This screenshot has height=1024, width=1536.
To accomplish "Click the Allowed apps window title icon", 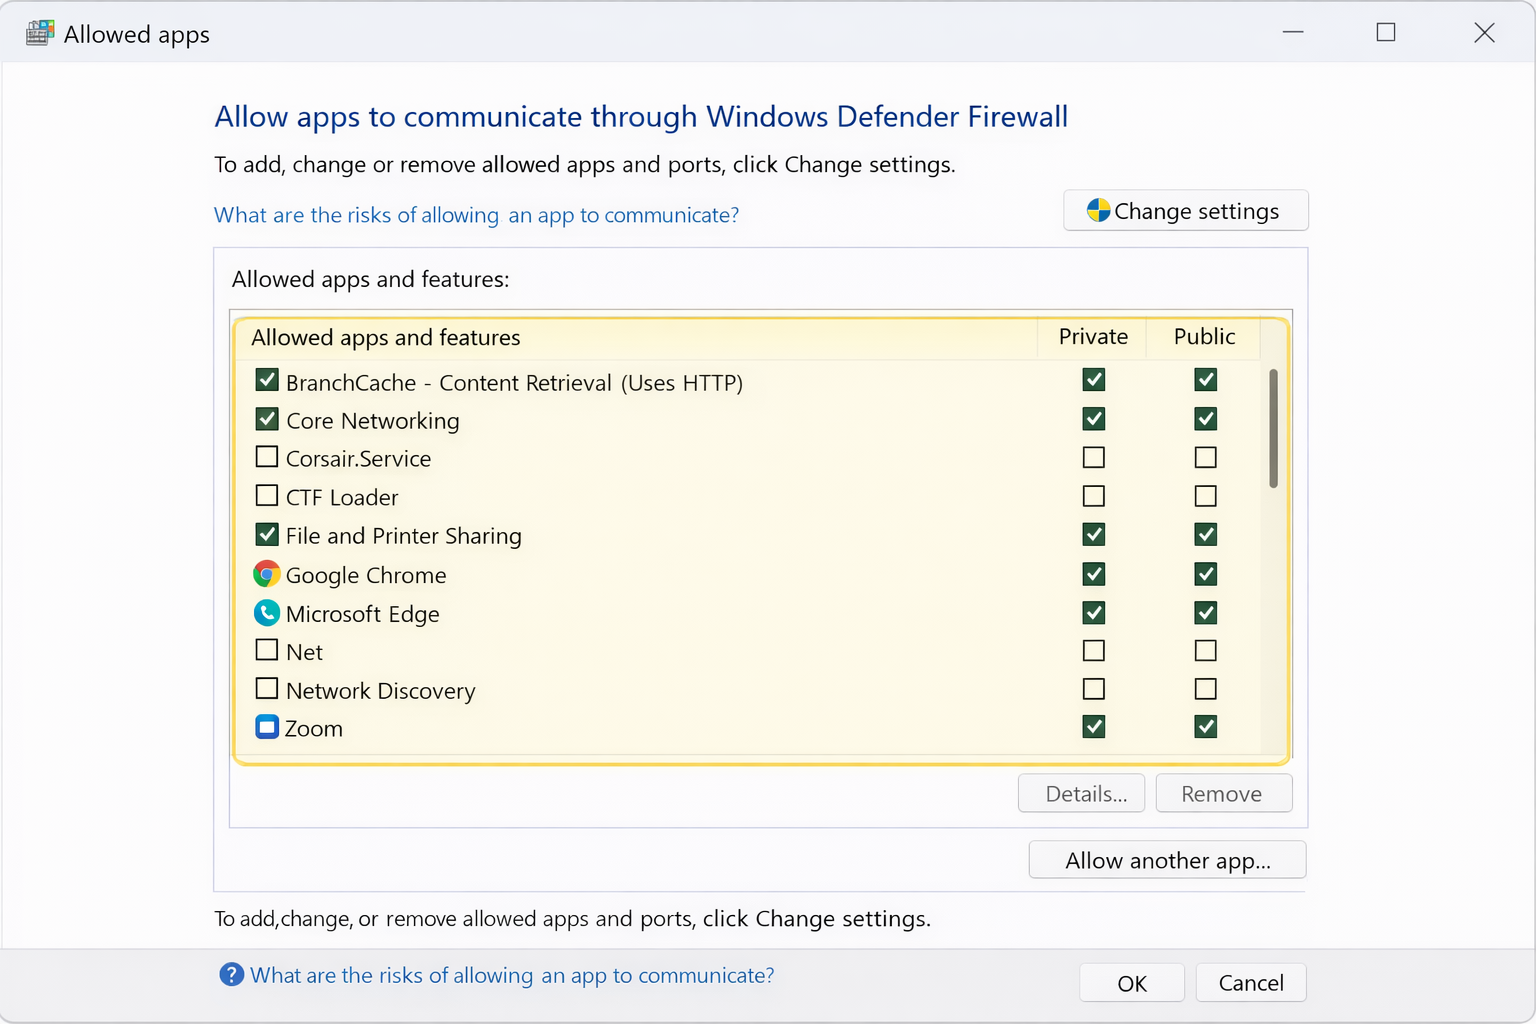I will click(40, 33).
